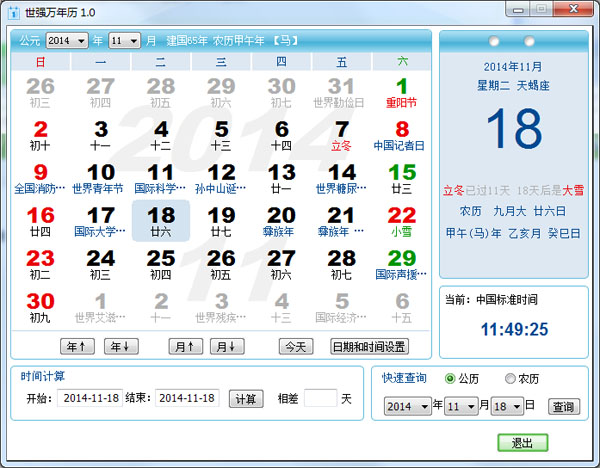
Task: Jump to next year with 年↓ button
Action: (x=121, y=347)
